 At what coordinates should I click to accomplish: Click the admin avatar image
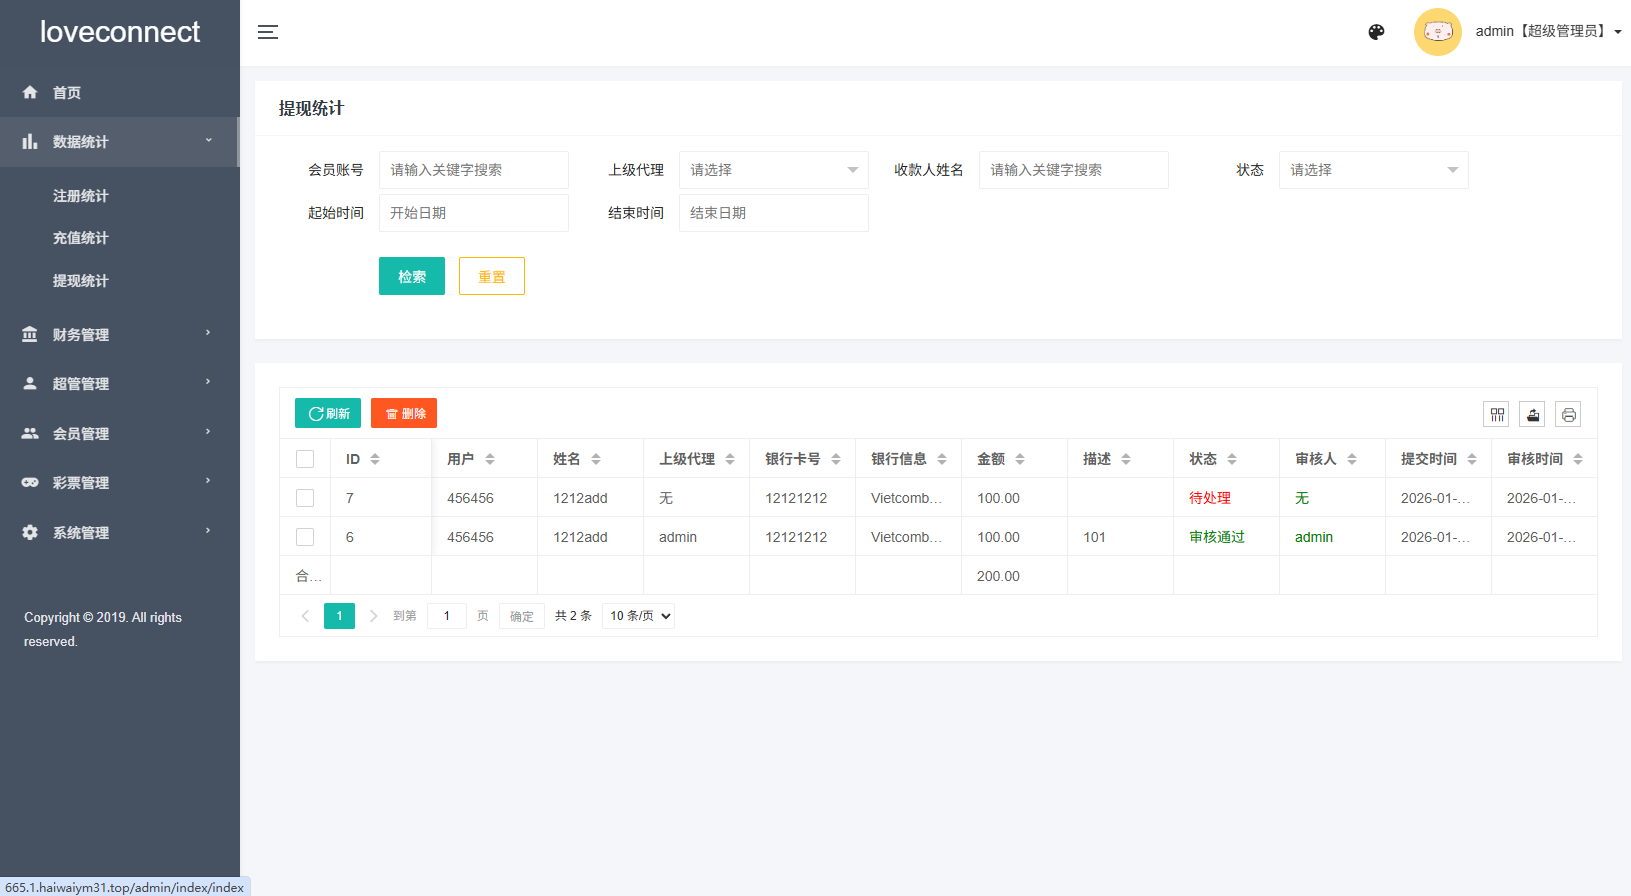(x=1437, y=32)
